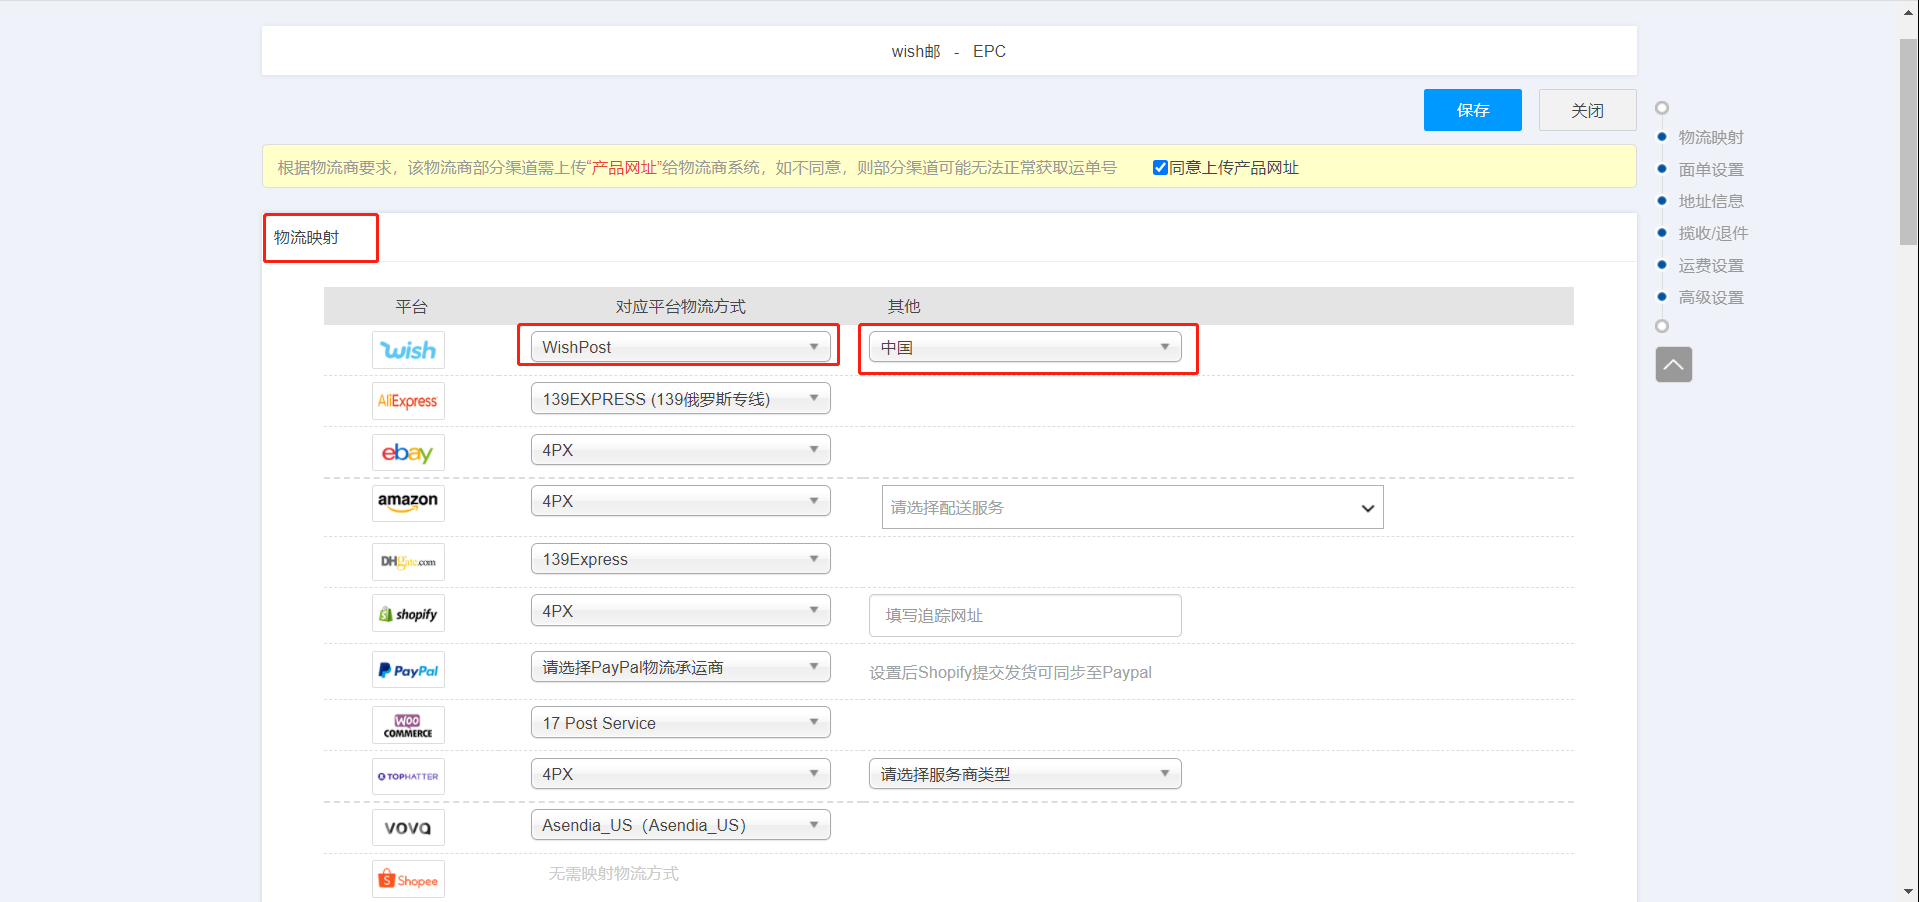Click the Shopee platform logo
1919x902 pixels.
click(408, 879)
